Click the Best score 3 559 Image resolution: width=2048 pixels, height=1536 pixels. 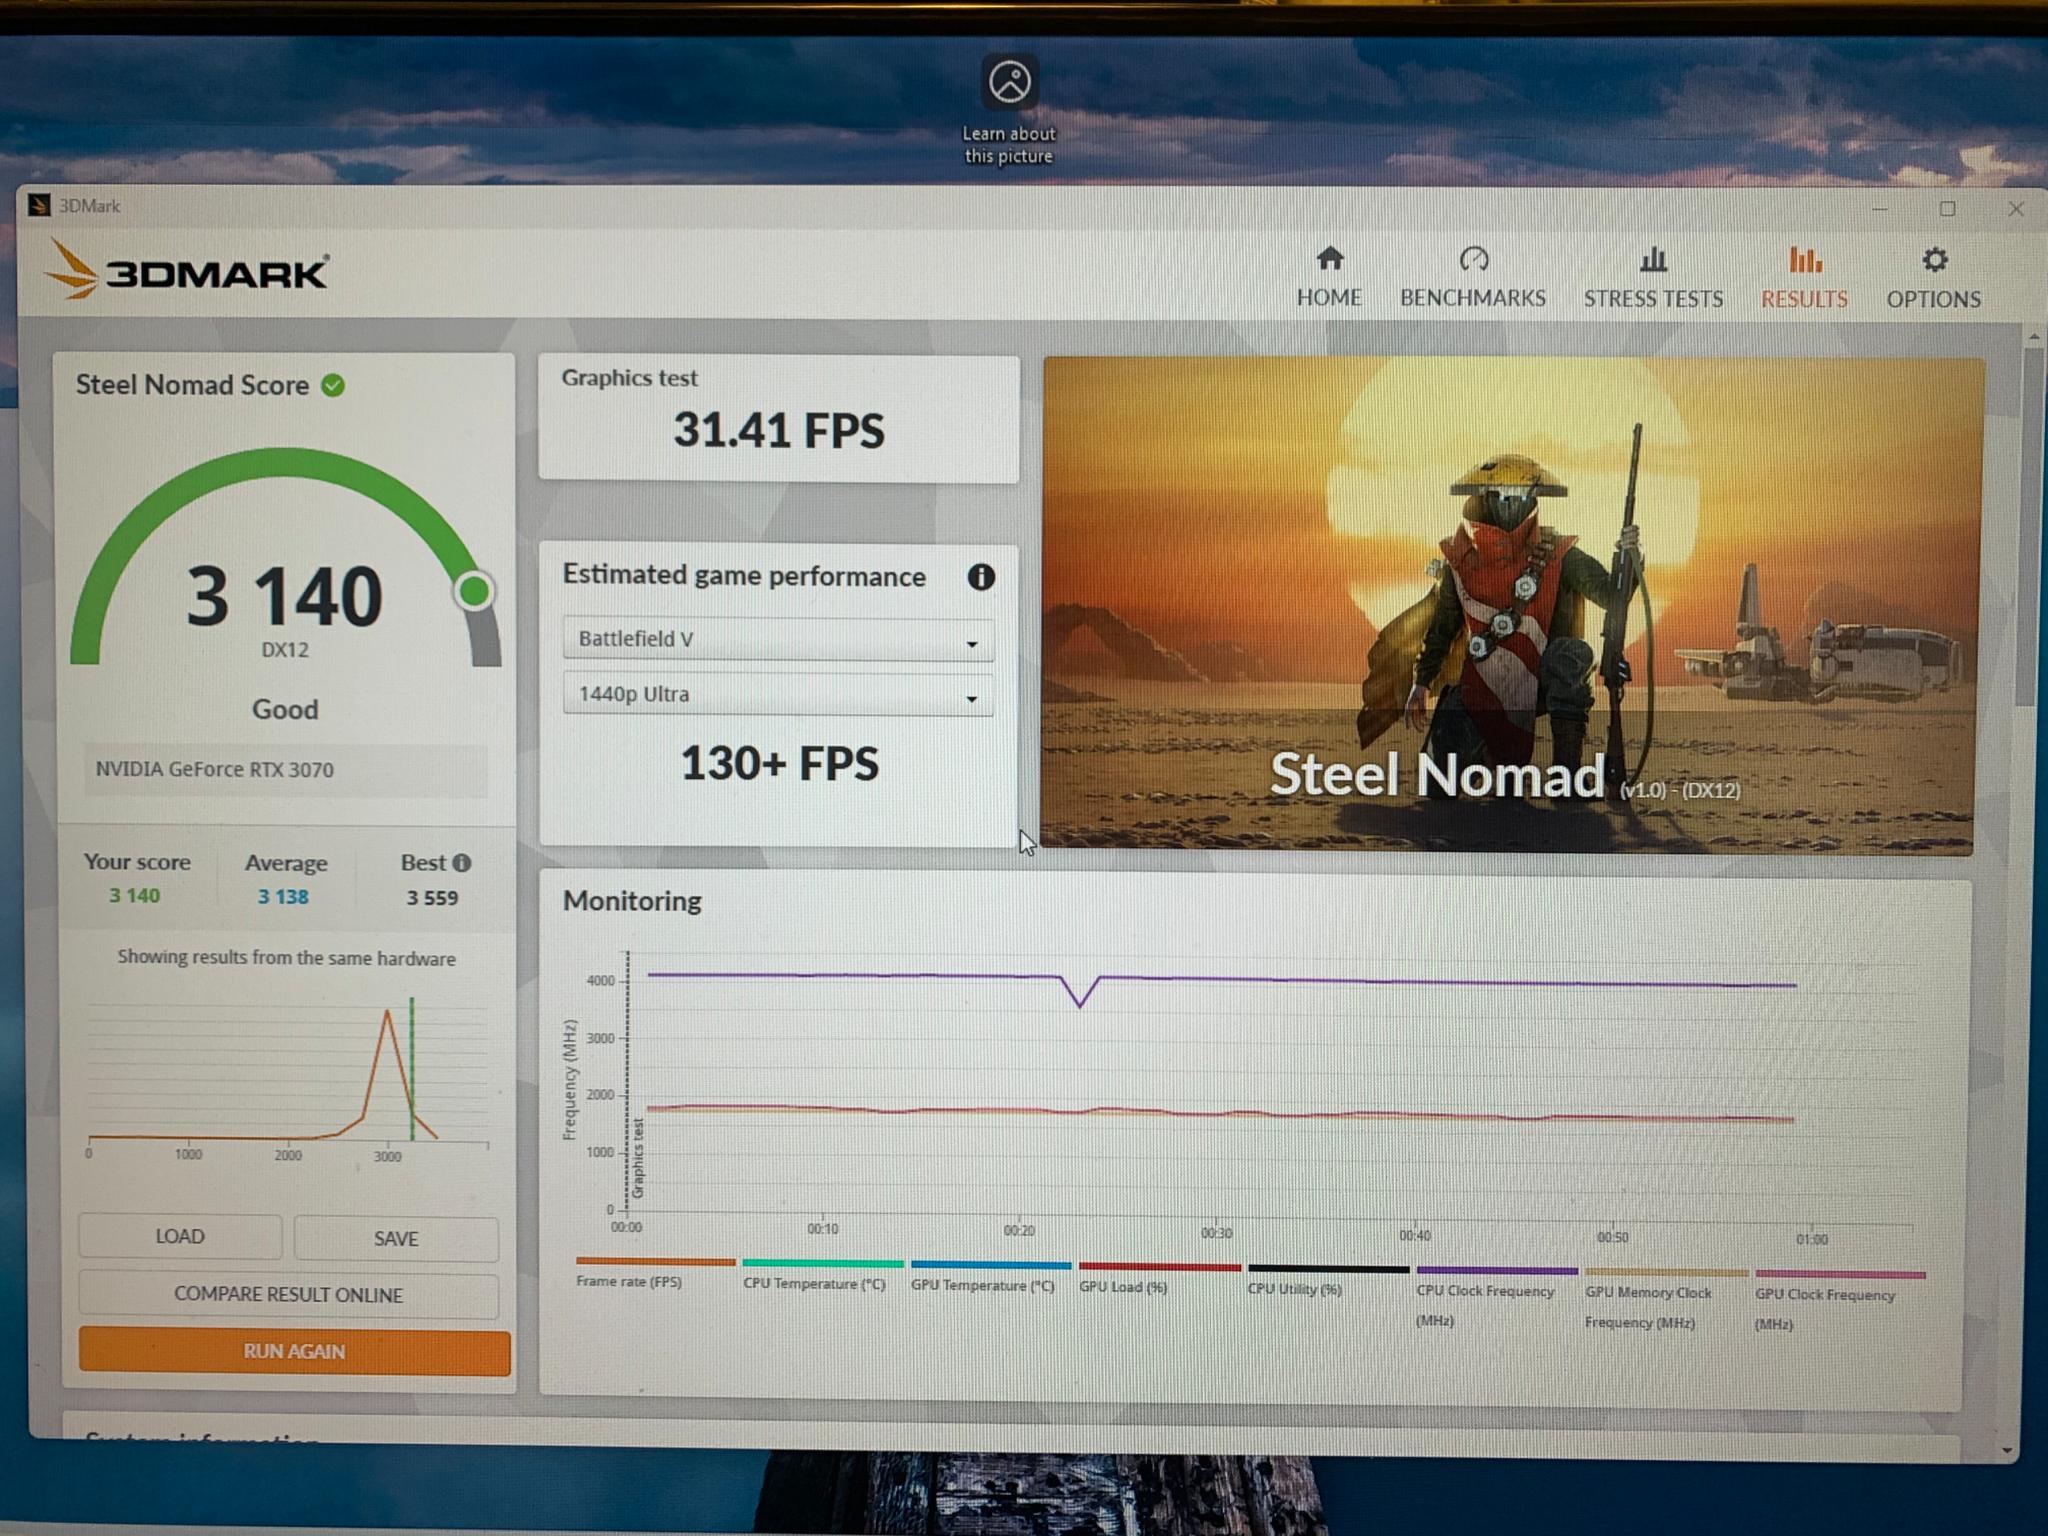pos(432,898)
